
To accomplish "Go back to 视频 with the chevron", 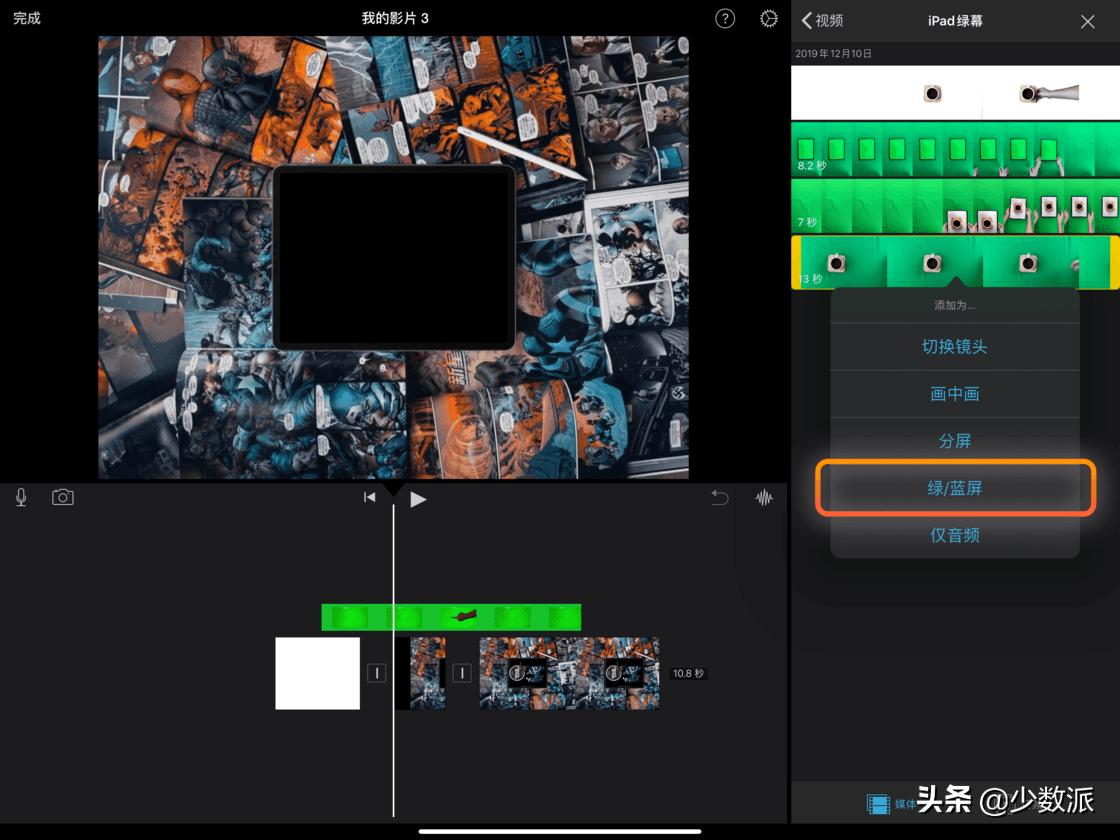I will pos(823,20).
